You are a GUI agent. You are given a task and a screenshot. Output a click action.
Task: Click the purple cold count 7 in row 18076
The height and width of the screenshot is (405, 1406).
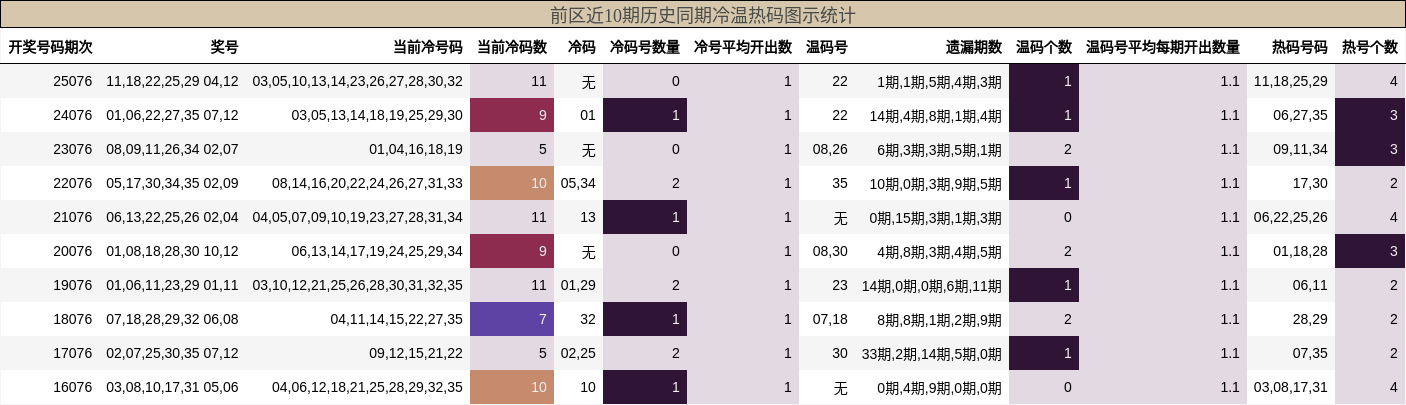[512, 320]
